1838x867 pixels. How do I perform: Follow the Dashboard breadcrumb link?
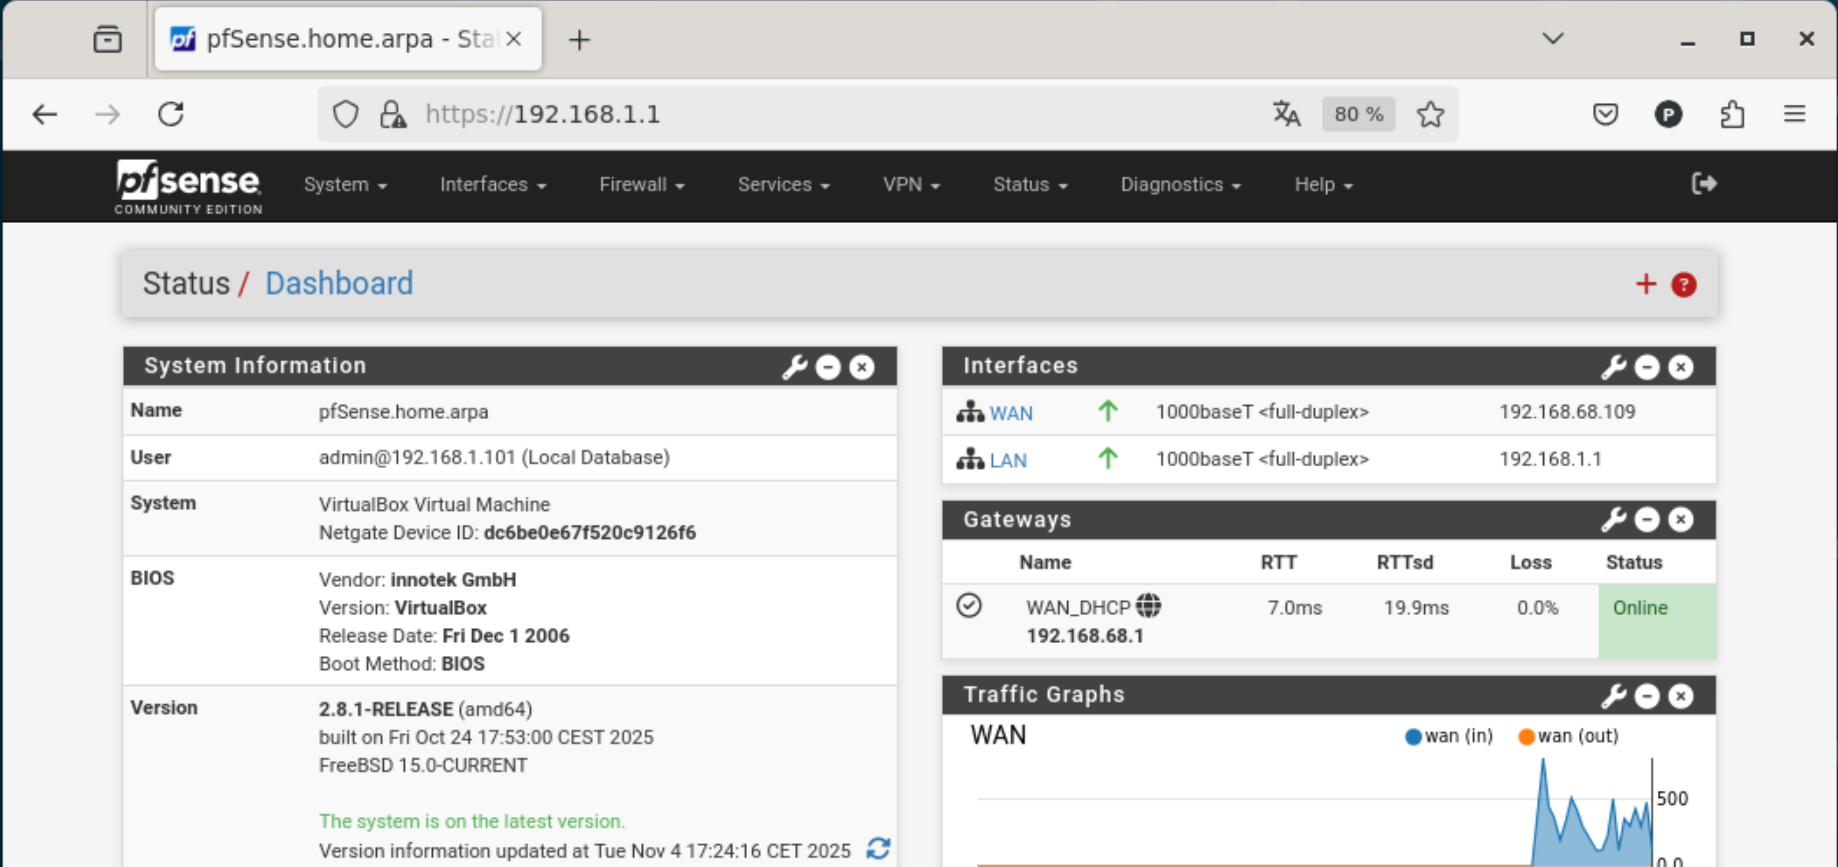(339, 284)
